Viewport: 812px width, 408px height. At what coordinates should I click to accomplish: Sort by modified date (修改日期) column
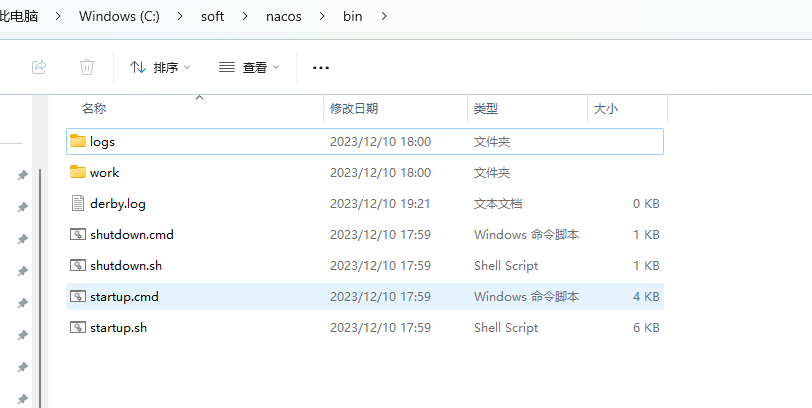click(x=354, y=108)
